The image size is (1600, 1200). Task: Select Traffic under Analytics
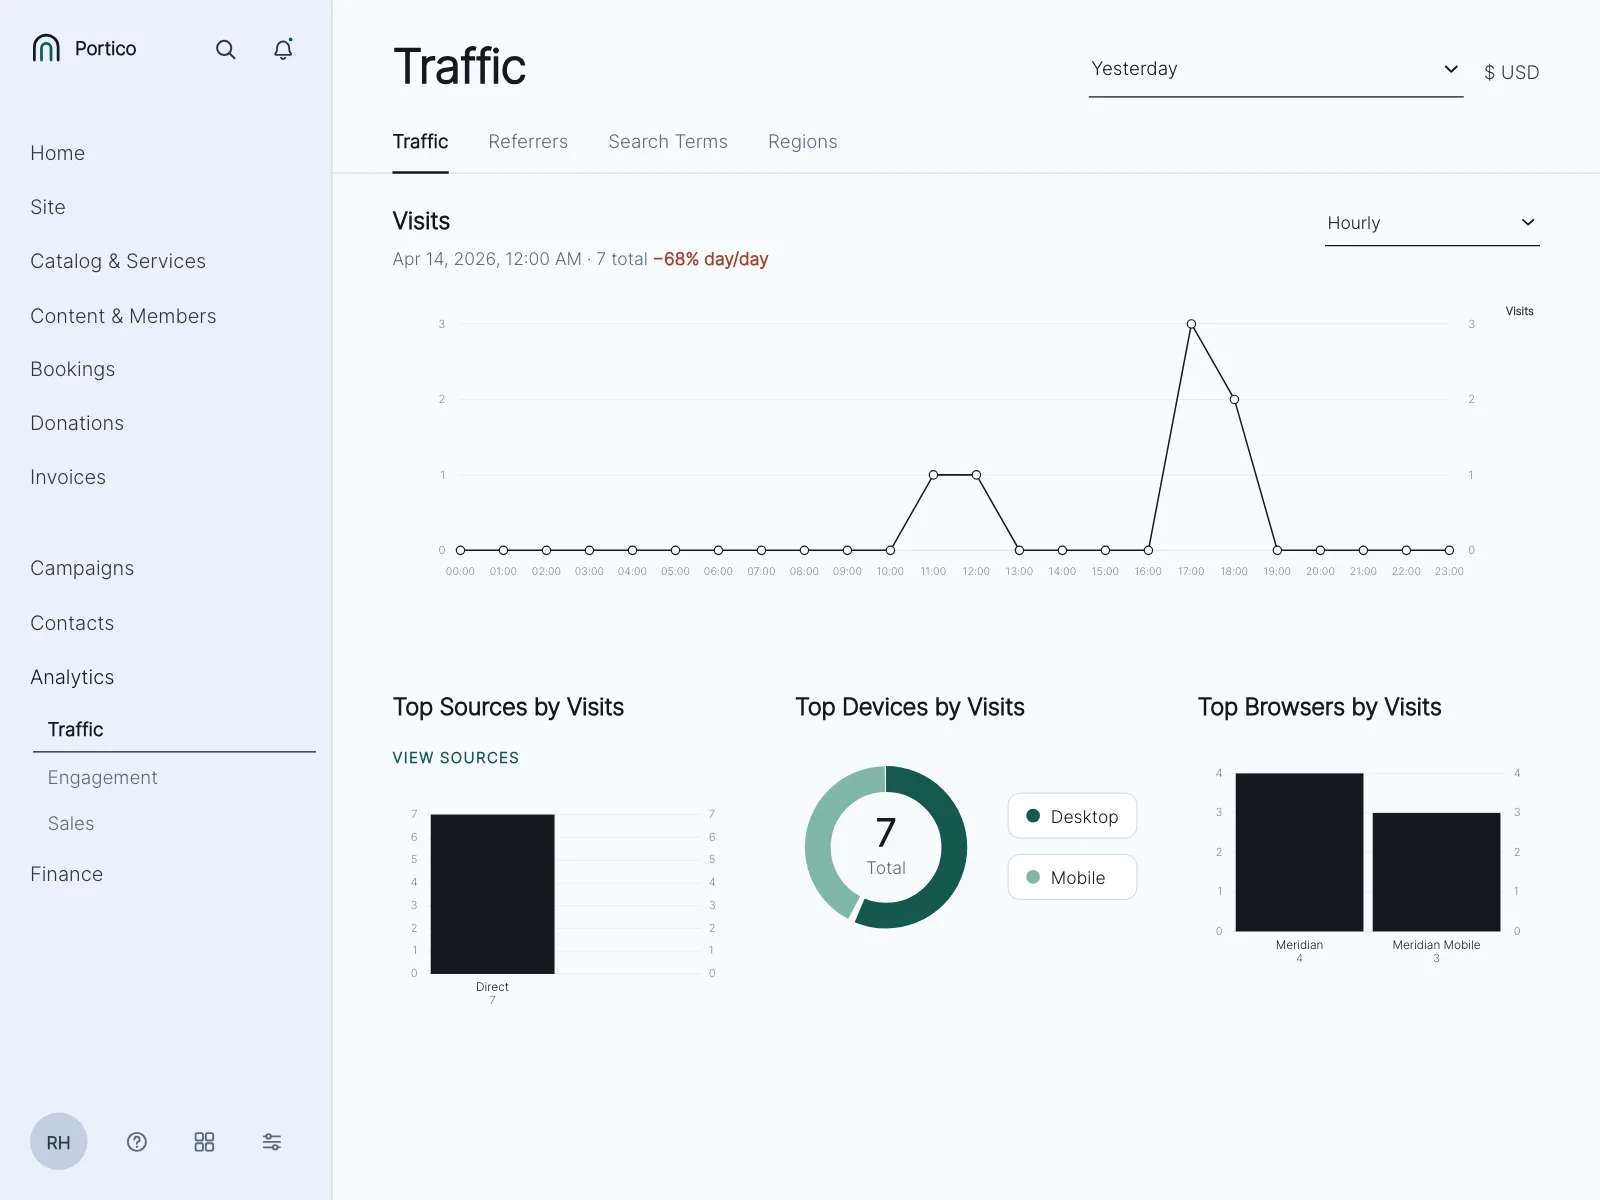click(76, 729)
